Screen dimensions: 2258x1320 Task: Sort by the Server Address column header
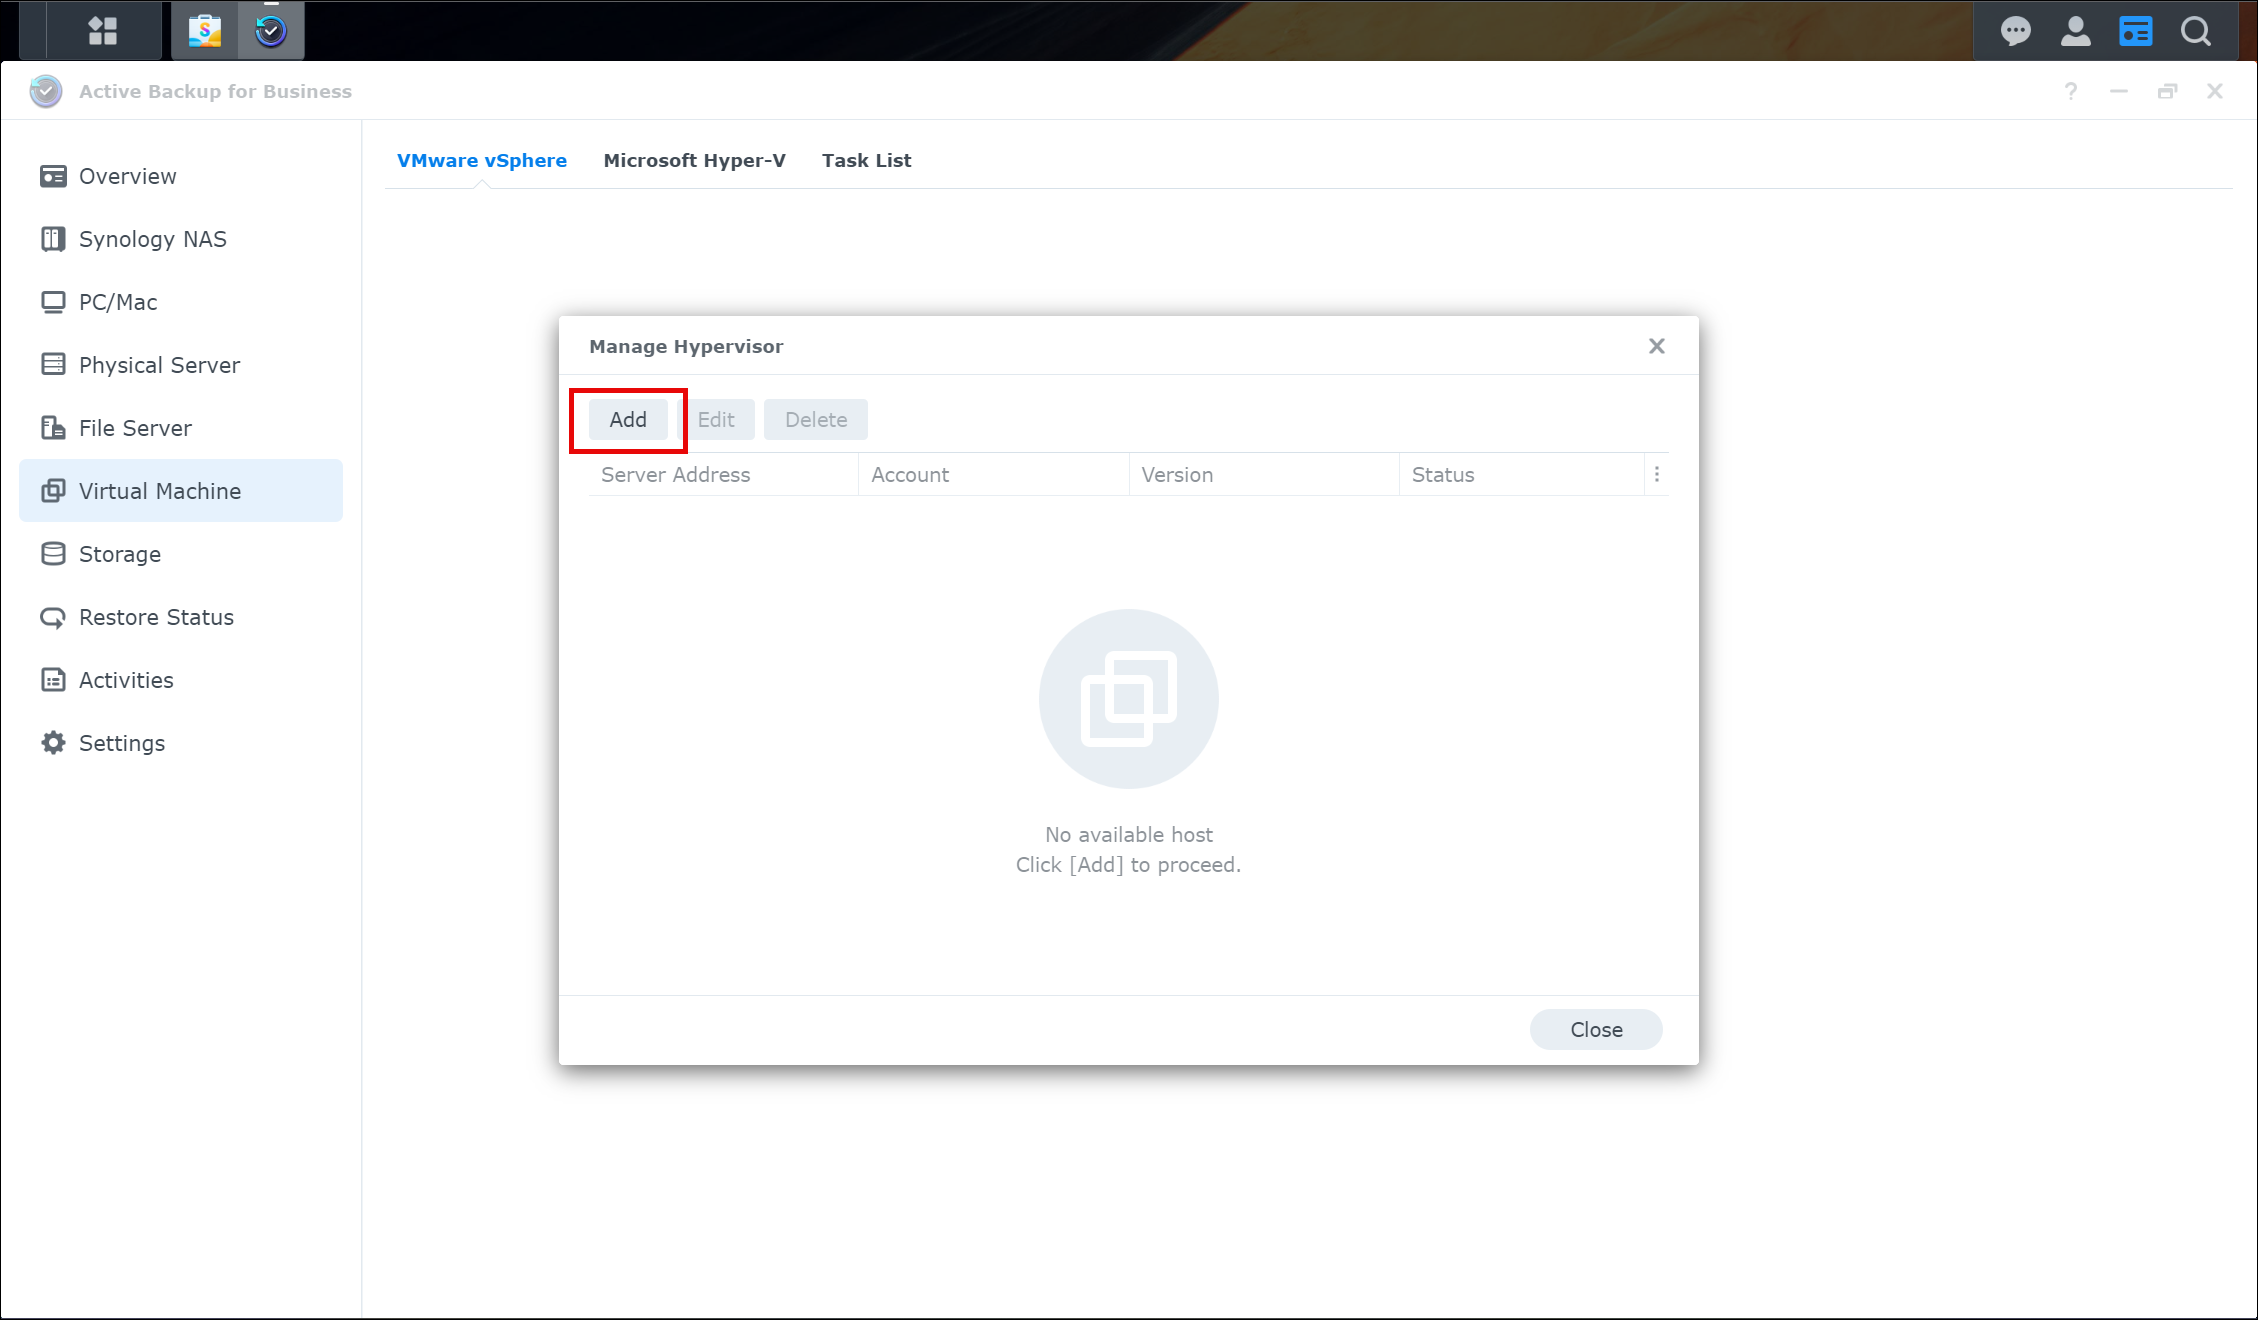pos(675,475)
